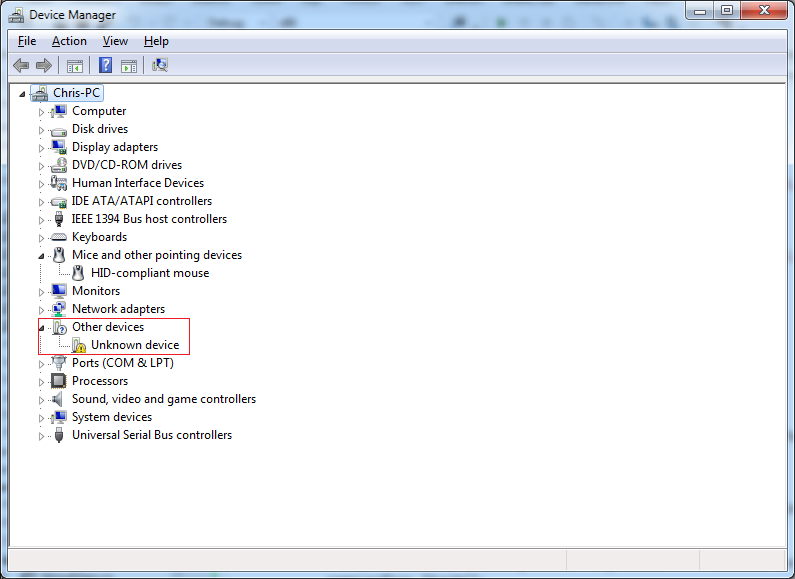Select the Network adapters label
795x579 pixels.
pyautogui.click(x=118, y=309)
